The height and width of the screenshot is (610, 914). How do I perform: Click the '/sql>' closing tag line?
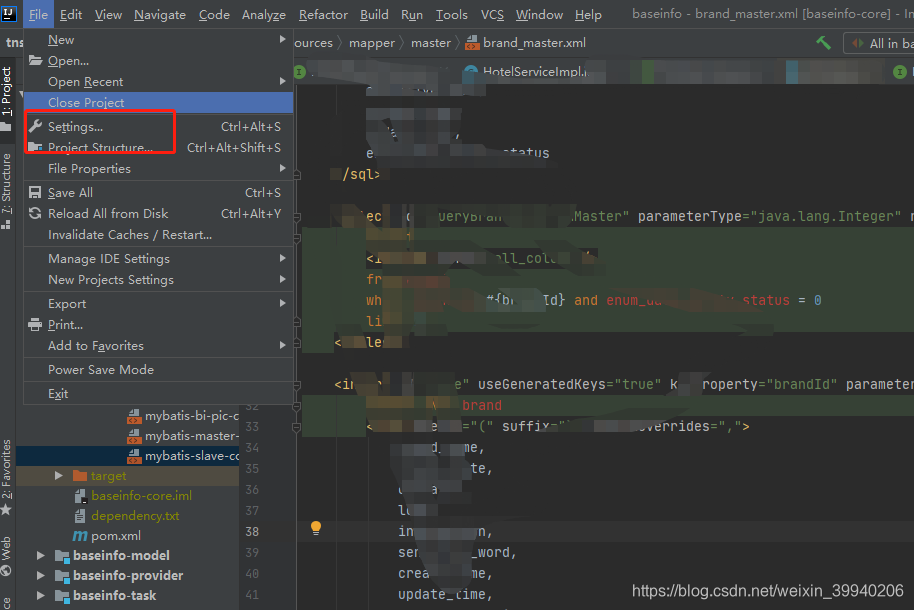tap(361, 174)
